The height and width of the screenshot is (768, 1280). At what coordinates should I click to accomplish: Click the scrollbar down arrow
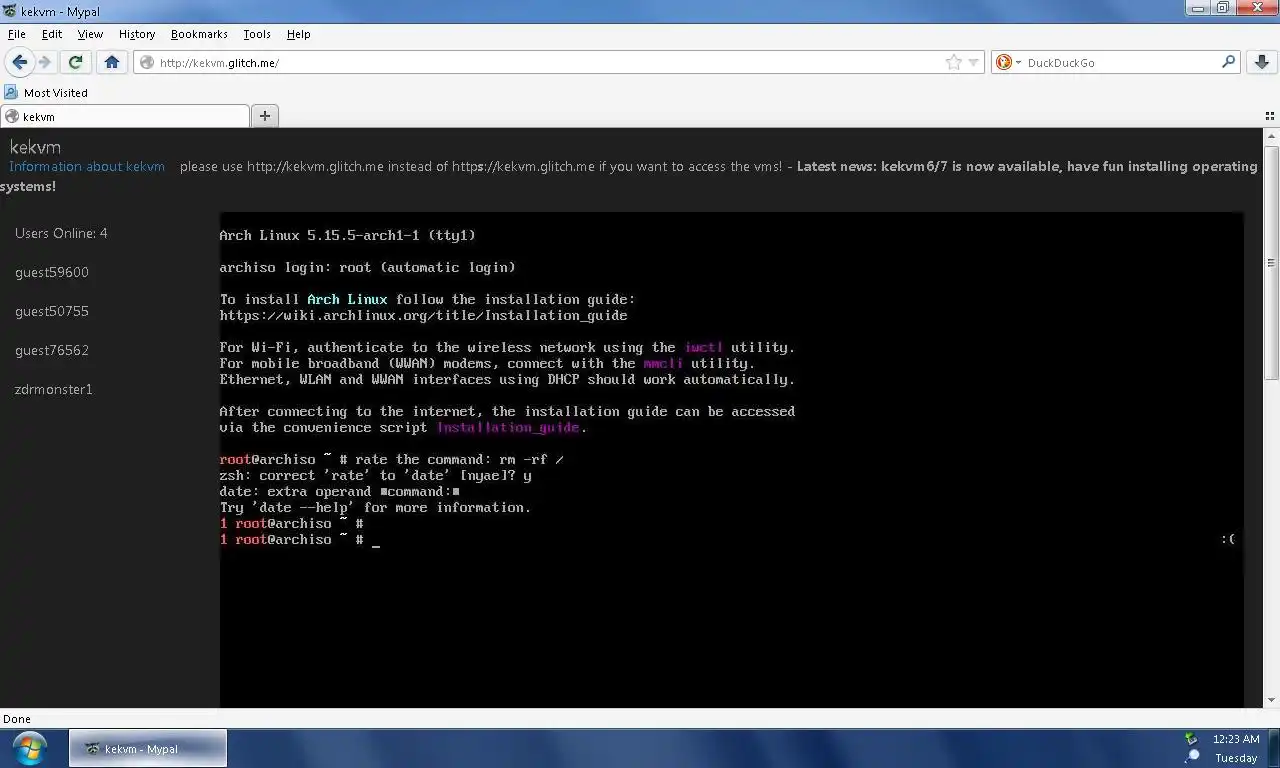(1272, 700)
